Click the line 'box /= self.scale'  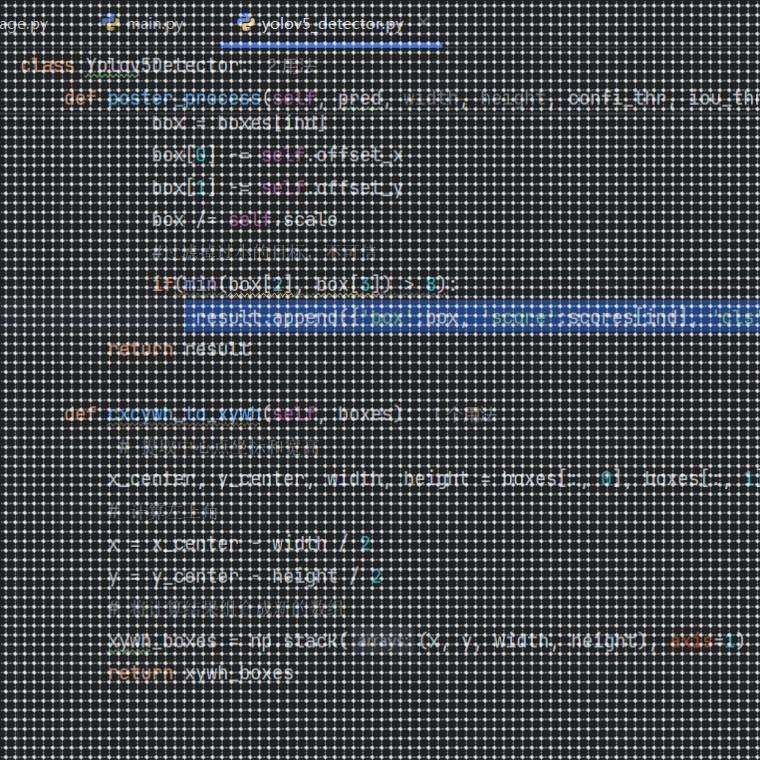coord(244,220)
